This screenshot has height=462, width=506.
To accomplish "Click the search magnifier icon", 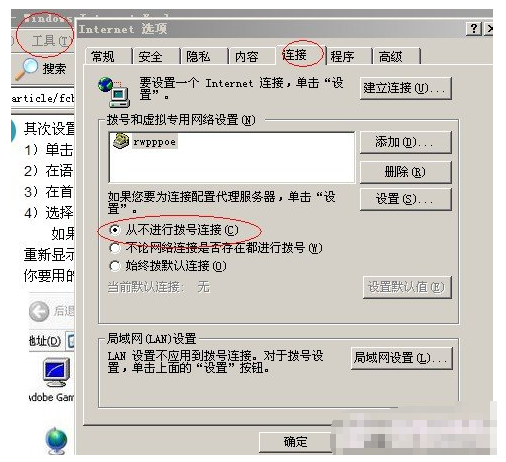I will point(27,69).
